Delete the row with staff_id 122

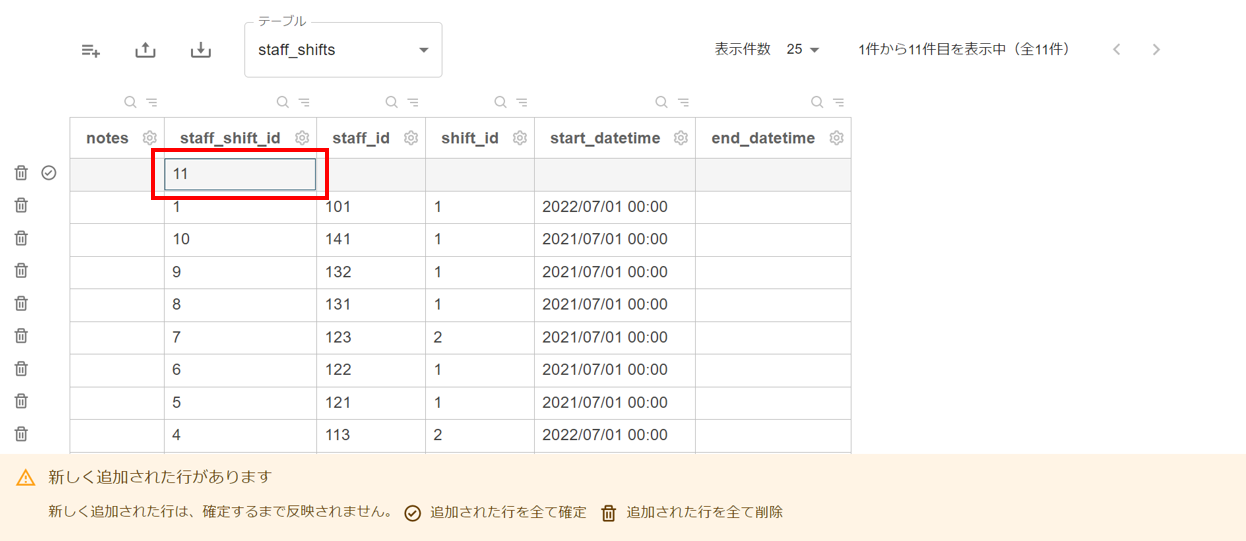pyautogui.click(x=21, y=368)
